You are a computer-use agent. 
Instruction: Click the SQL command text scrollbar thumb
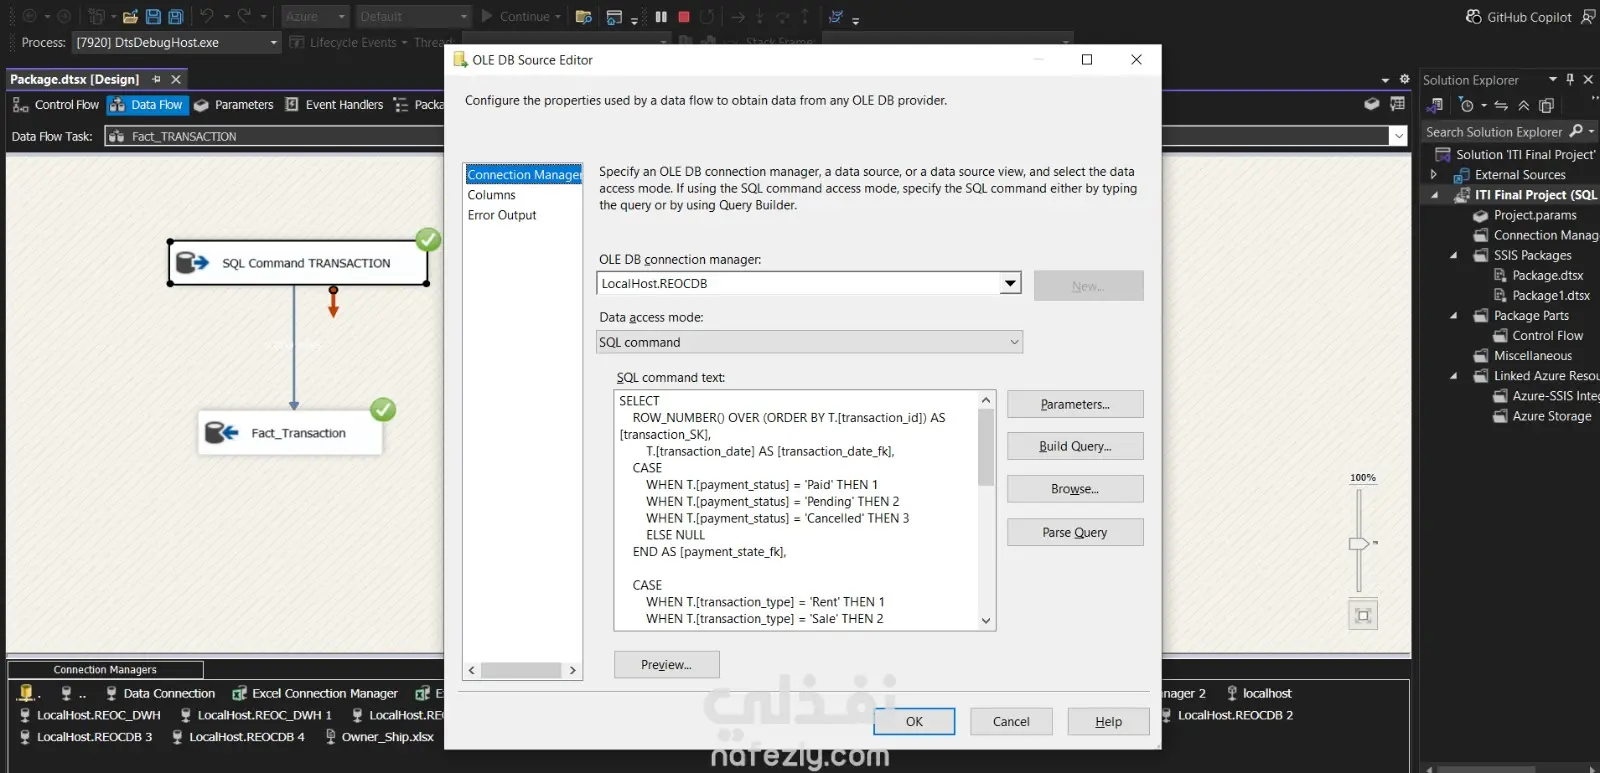click(x=986, y=447)
